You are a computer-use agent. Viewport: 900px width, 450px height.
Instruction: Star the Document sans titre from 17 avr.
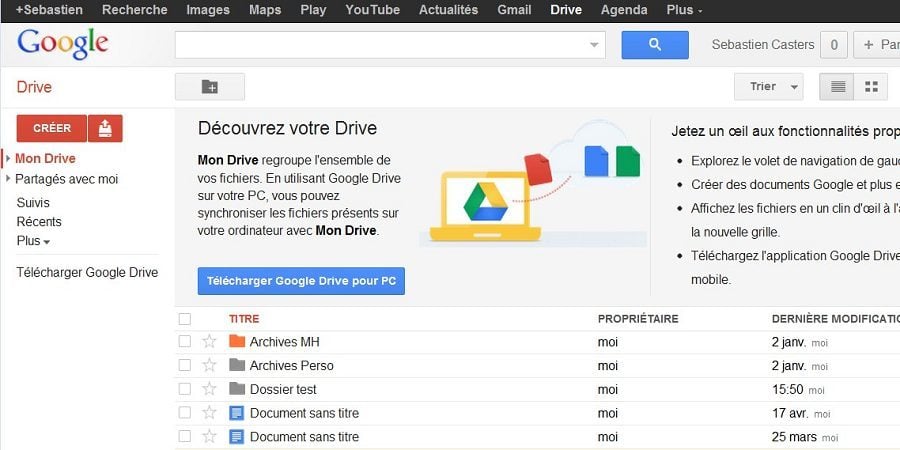point(210,413)
